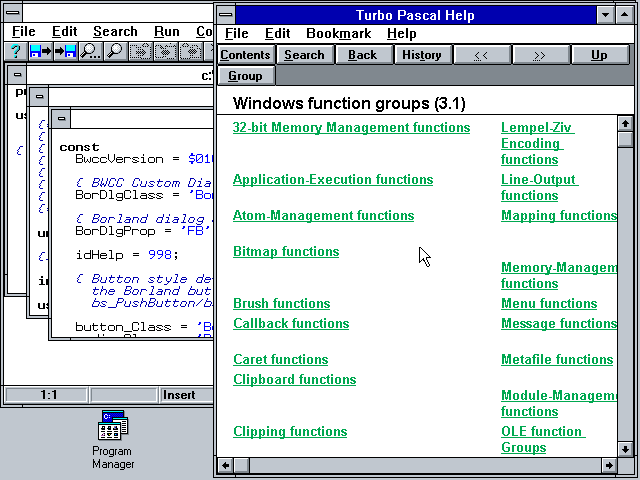Image resolution: width=640 pixels, height=480 pixels.
Task: Open Clipboard functions link
Action: click(x=294, y=380)
